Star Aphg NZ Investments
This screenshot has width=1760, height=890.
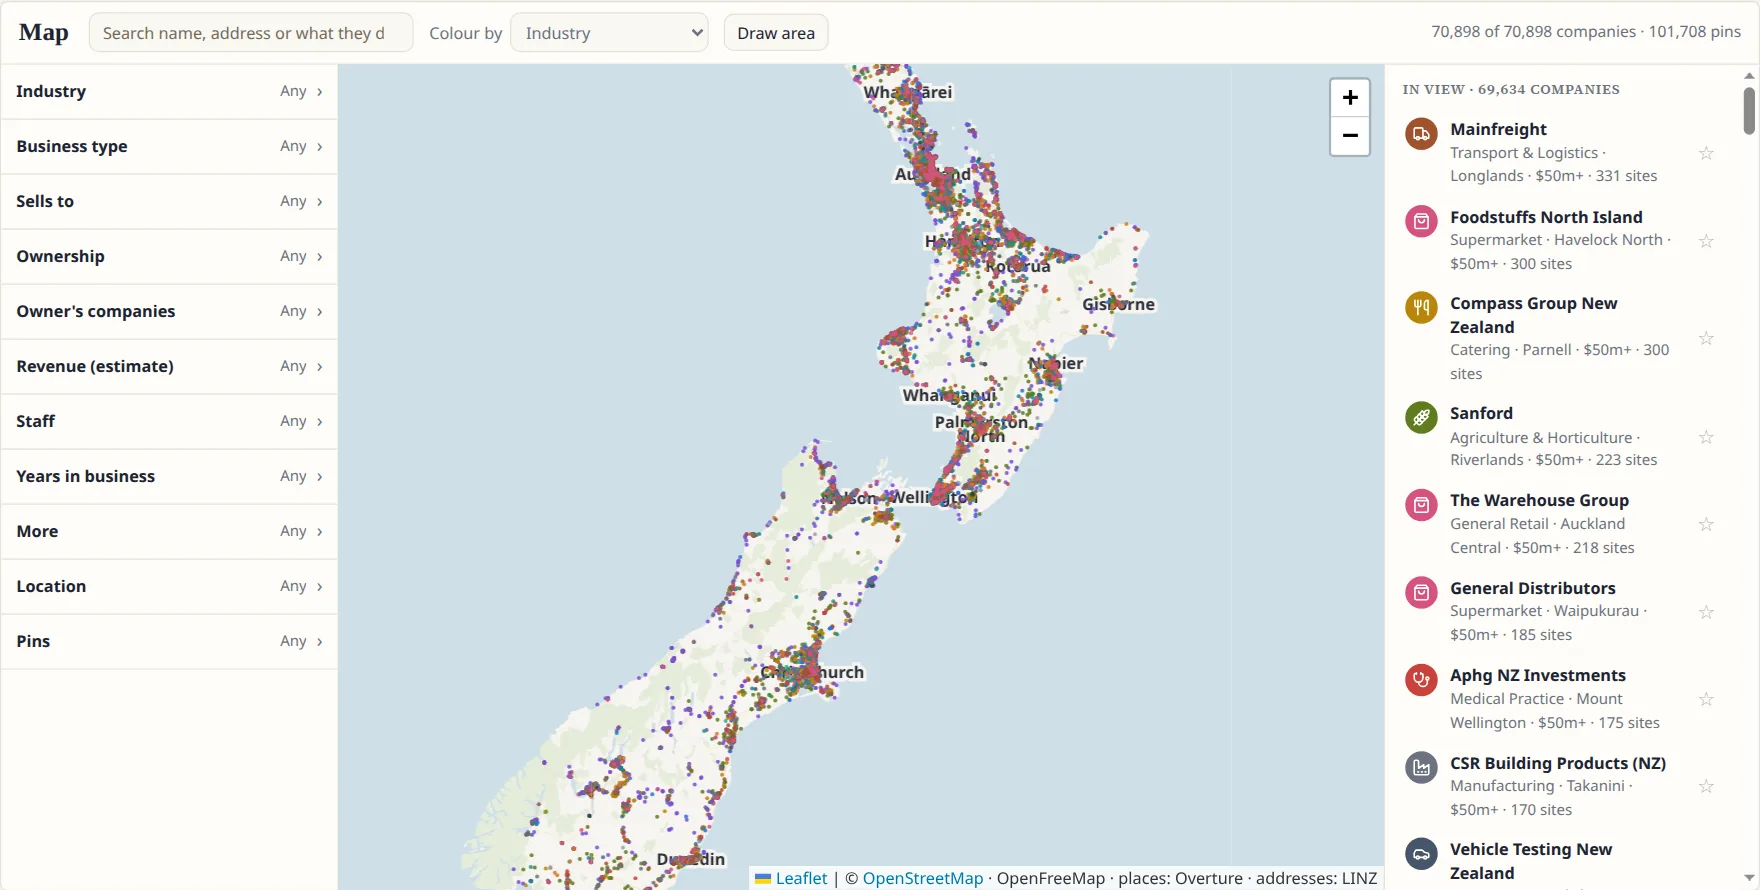pos(1706,699)
